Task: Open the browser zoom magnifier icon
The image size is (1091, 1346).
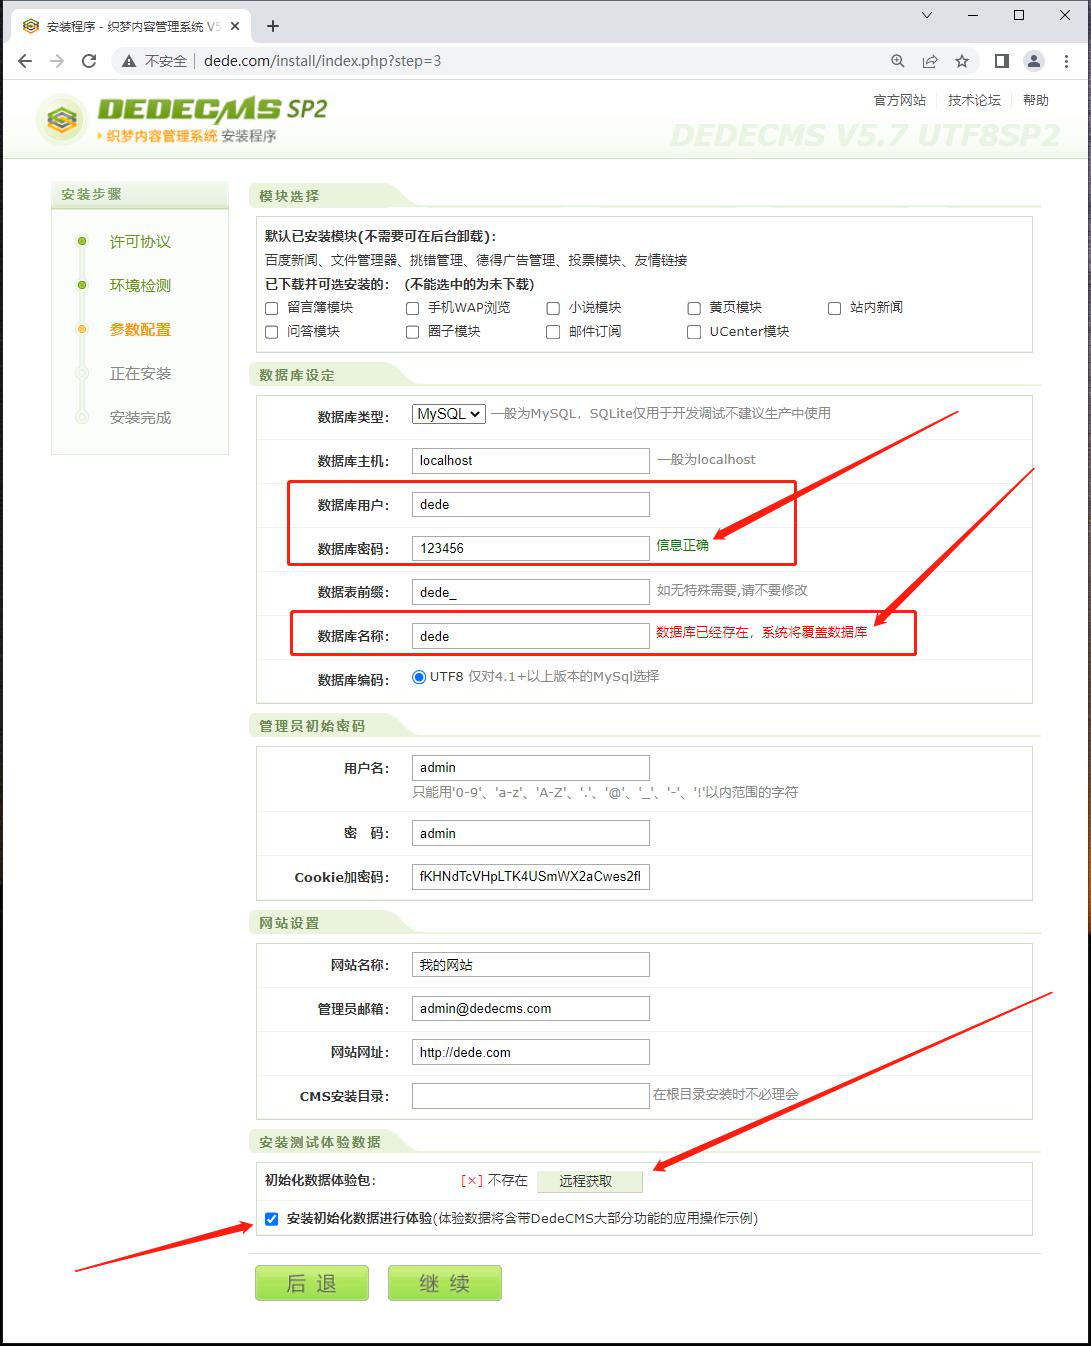Action: (898, 61)
